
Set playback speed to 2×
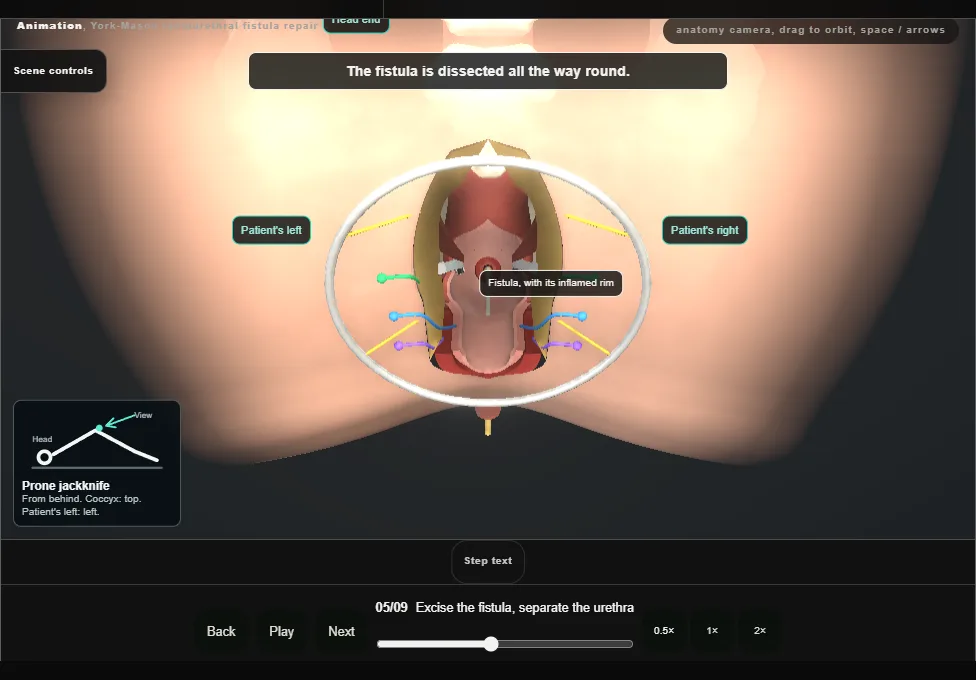[x=760, y=631]
